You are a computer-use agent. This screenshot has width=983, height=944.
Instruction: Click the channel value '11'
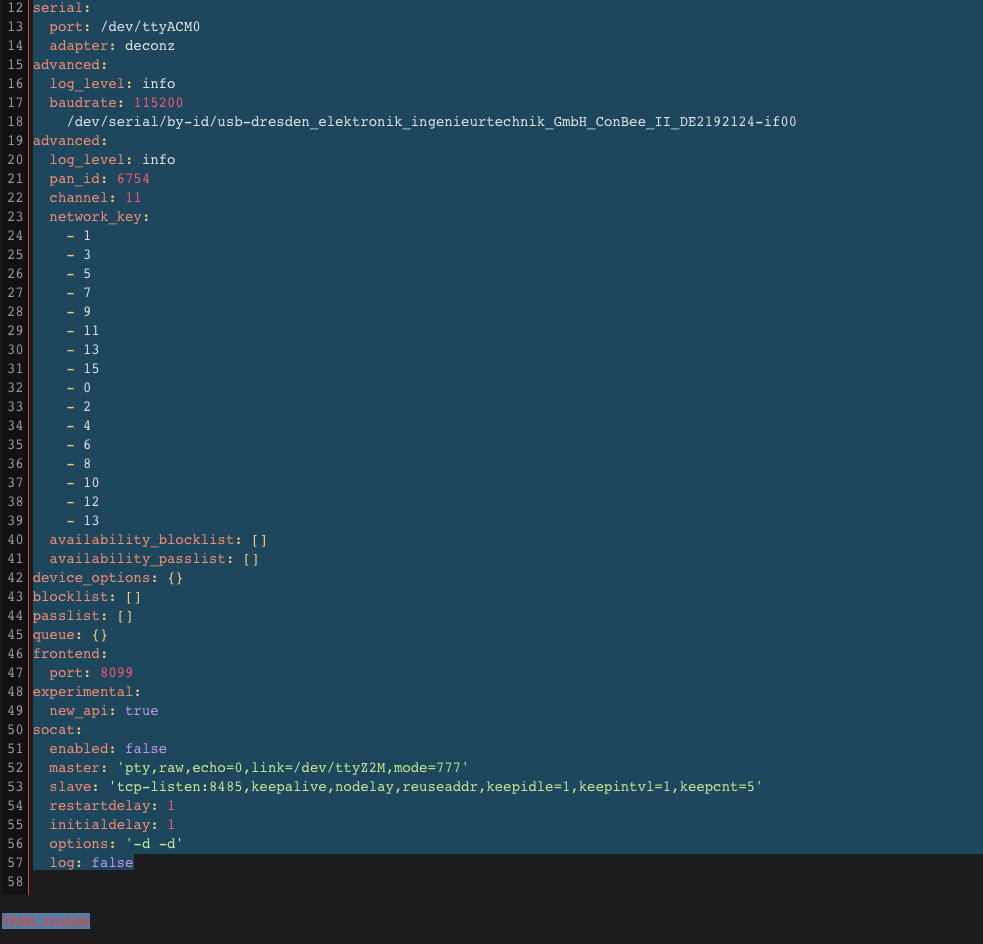(x=134, y=197)
